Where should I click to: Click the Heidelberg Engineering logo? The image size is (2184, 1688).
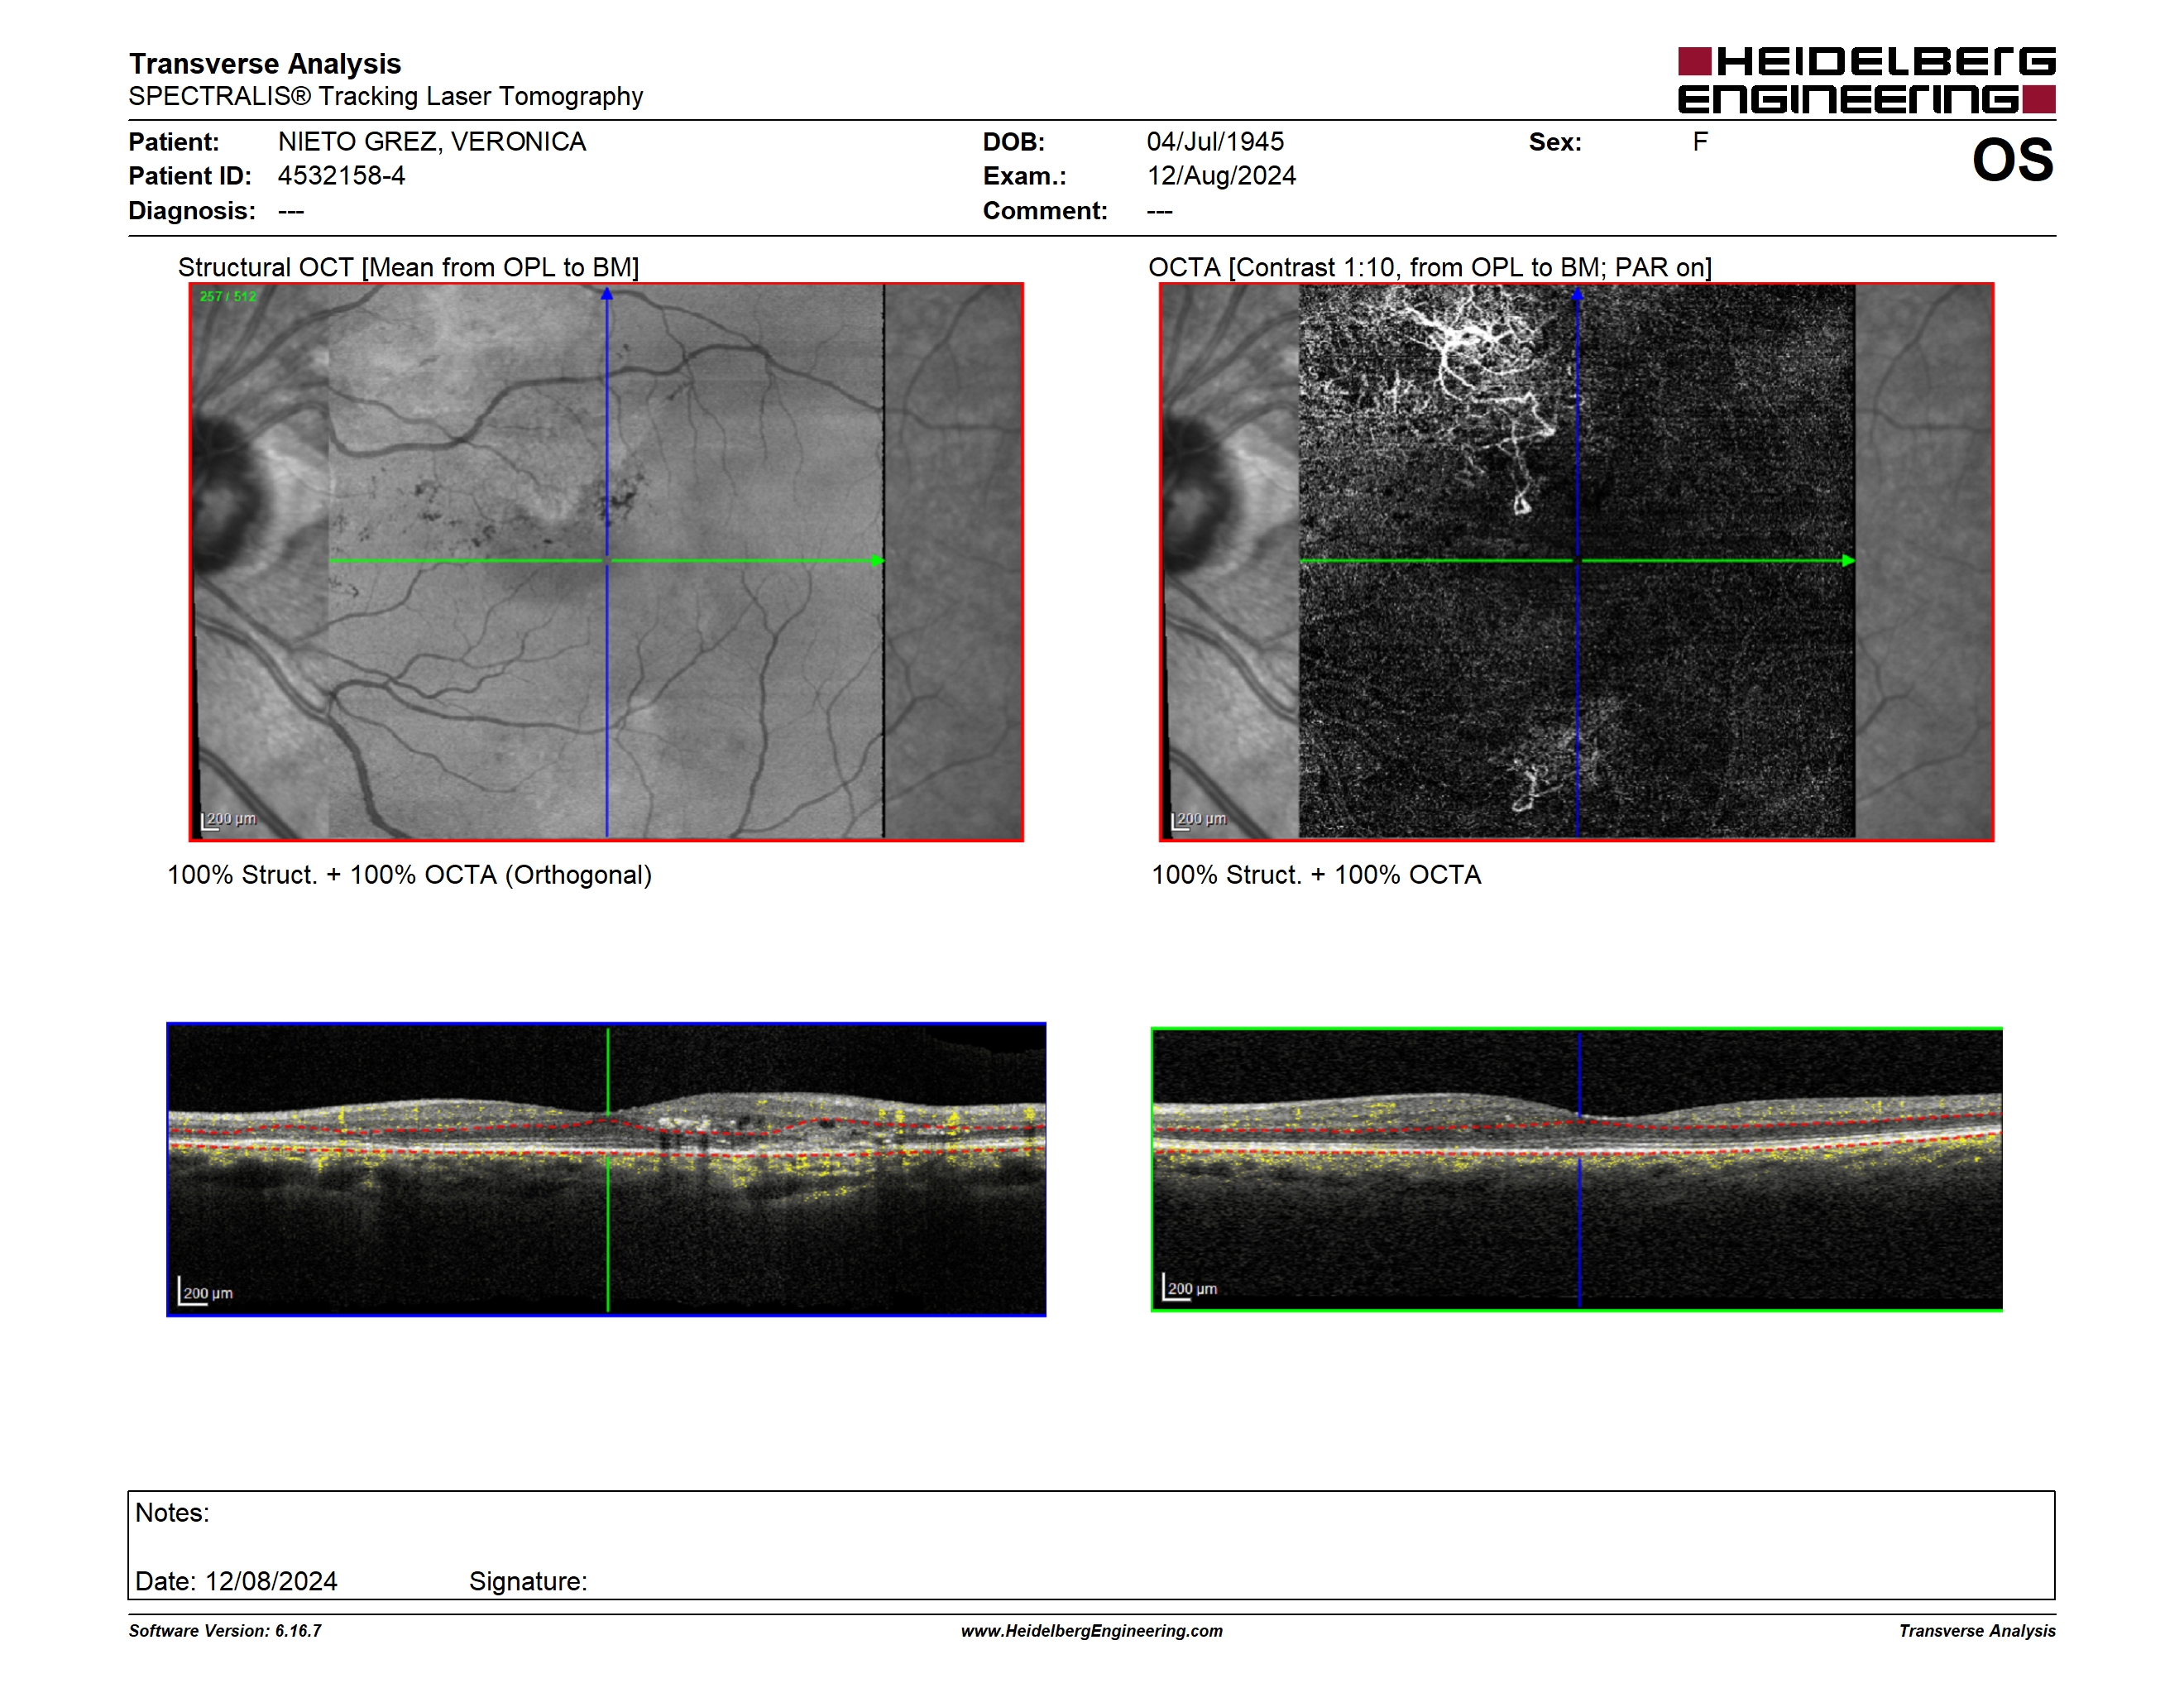(1866, 80)
